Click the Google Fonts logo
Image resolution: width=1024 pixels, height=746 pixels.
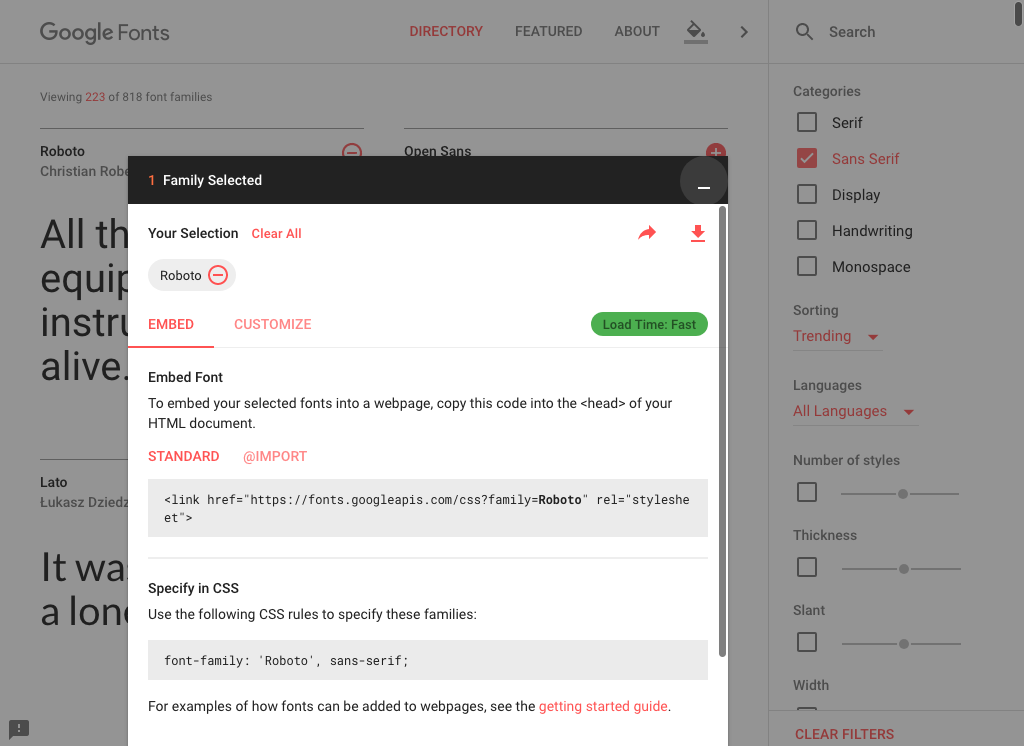point(104,32)
